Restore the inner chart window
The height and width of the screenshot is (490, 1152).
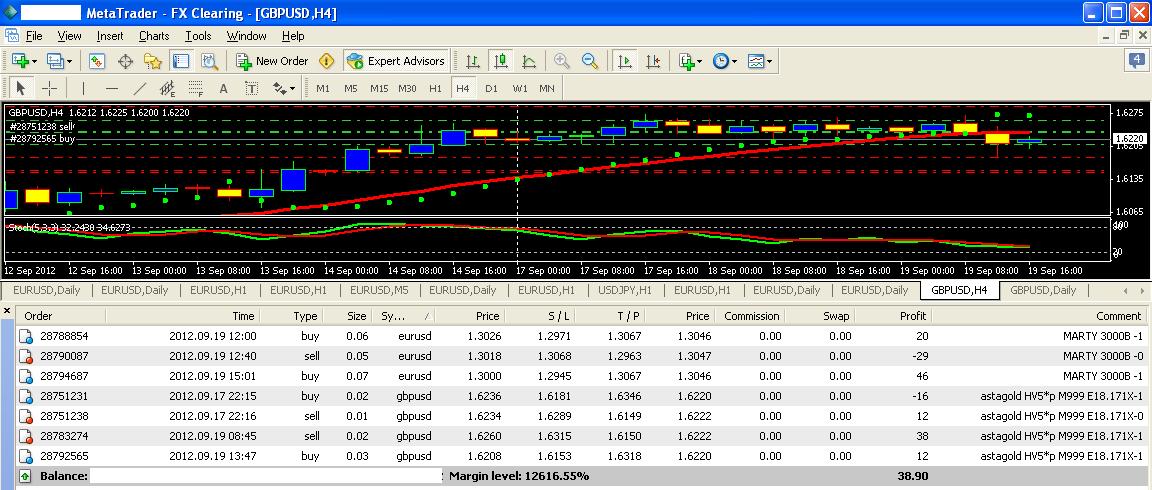coord(1124,35)
